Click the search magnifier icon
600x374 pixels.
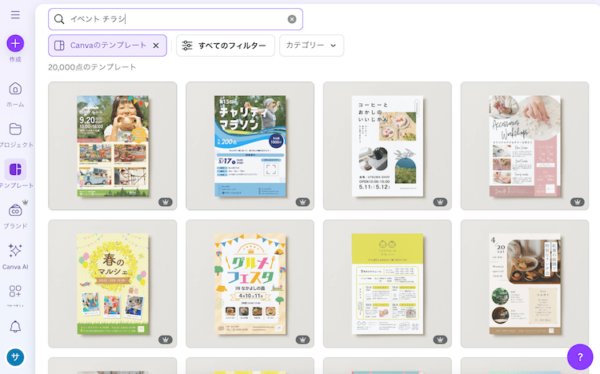tap(59, 19)
